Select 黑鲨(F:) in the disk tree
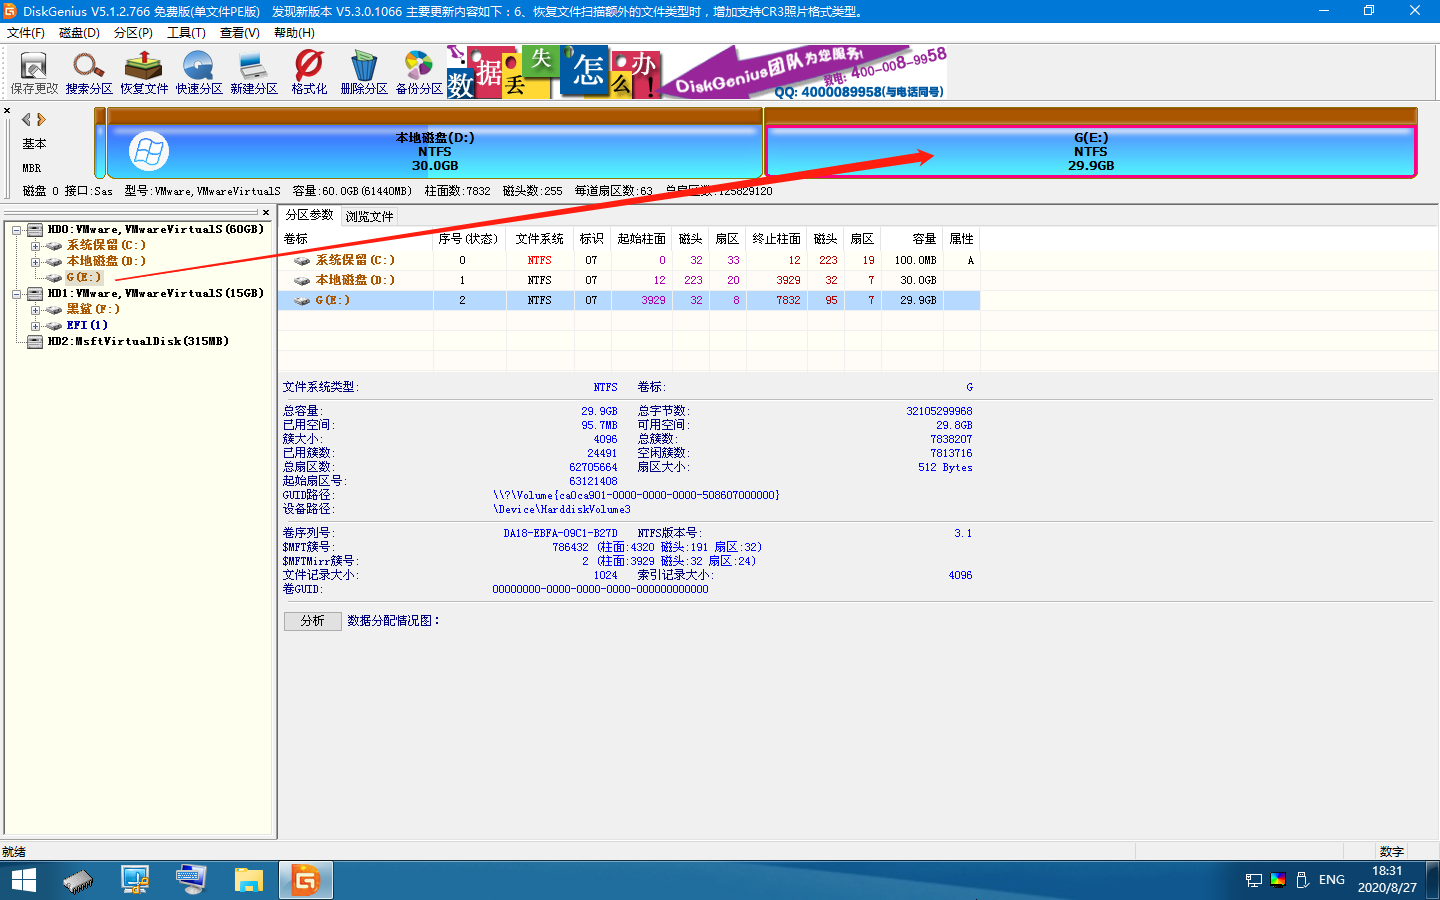Viewport: 1440px width, 900px height. point(93,309)
